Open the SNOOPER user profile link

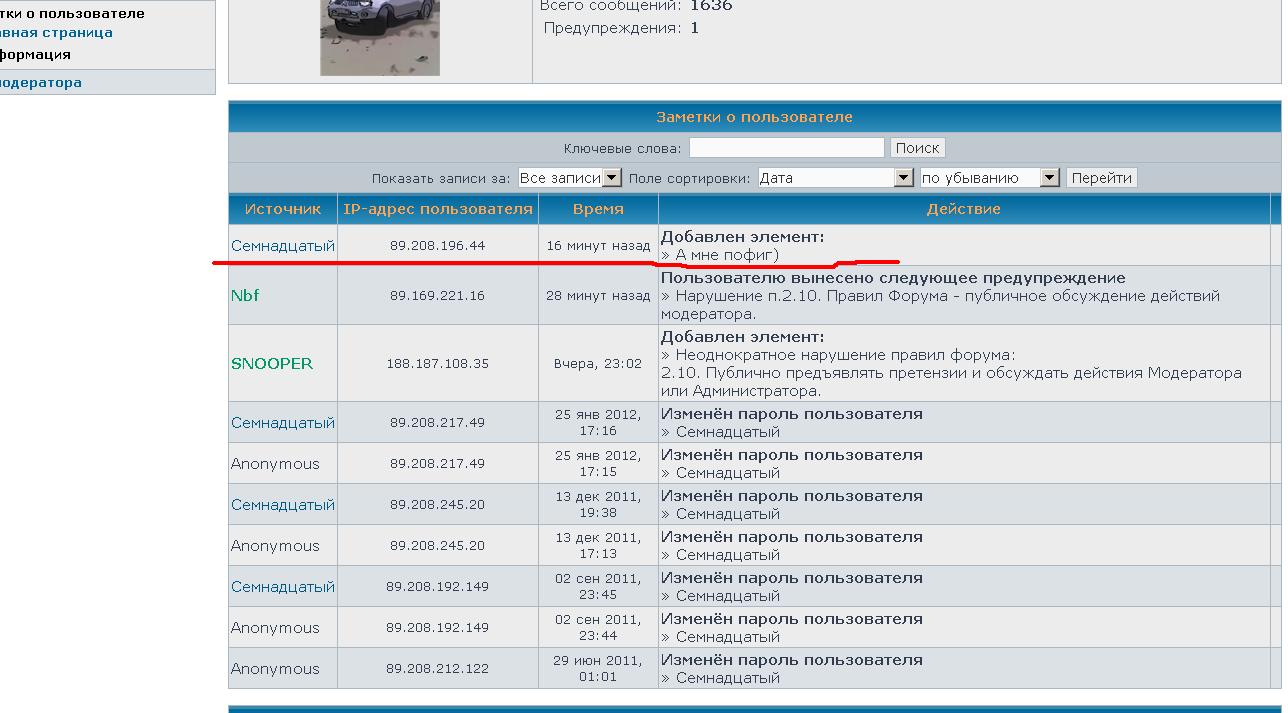click(272, 364)
